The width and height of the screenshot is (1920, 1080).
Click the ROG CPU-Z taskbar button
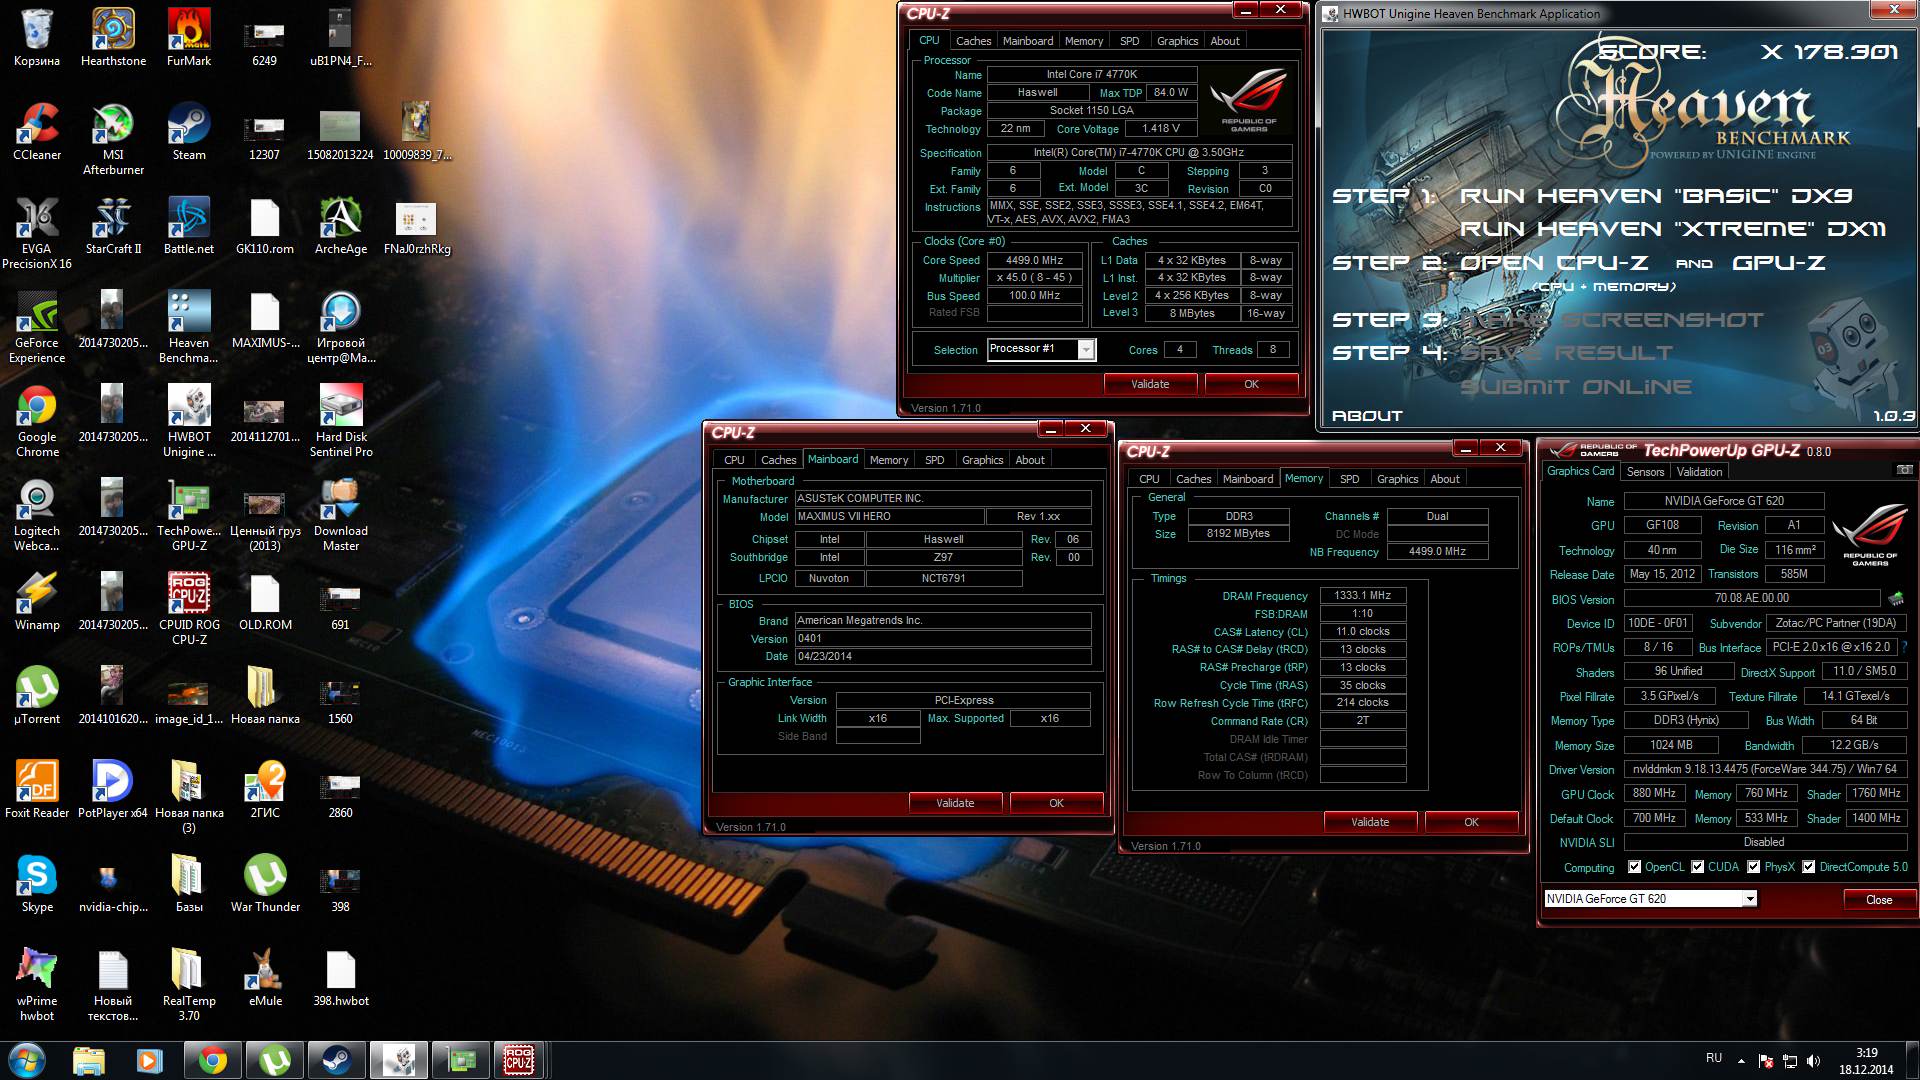pos(519,1060)
